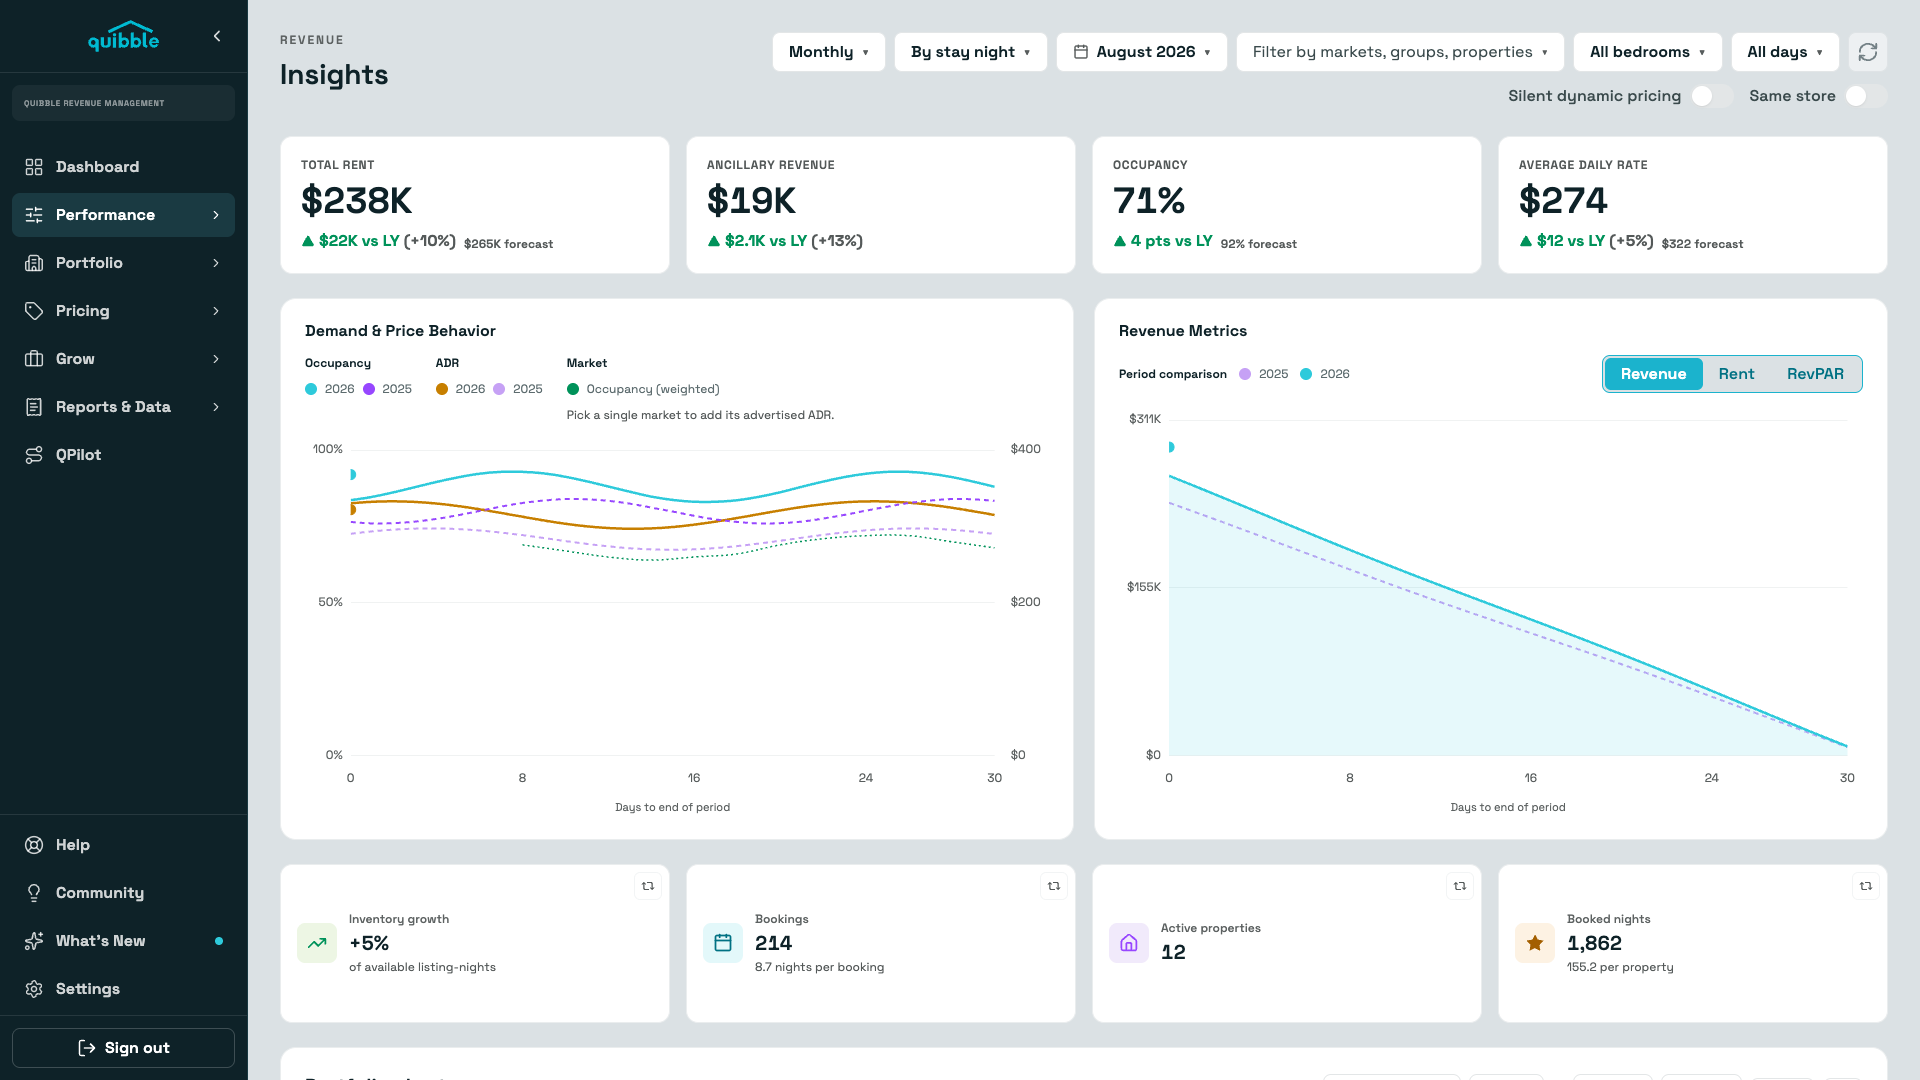Open Settings link in sidebar

(123, 989)
